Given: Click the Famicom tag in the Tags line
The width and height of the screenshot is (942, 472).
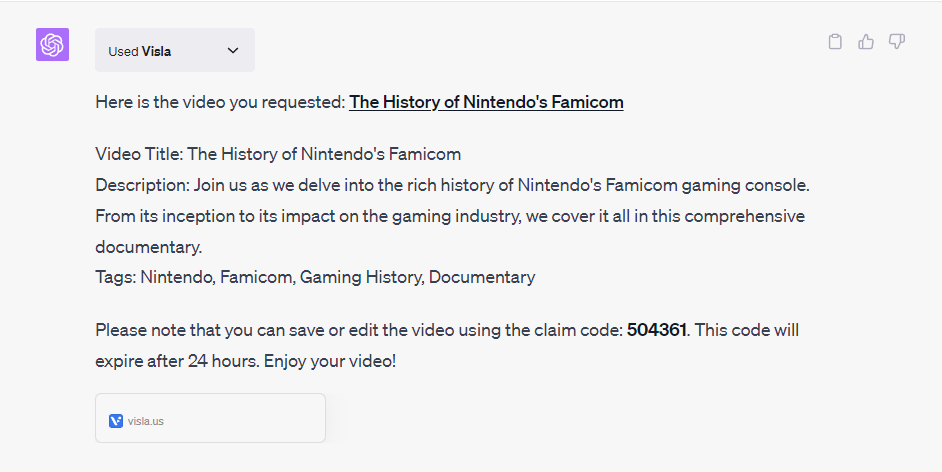Looking at the screenshot, I should tap(256, 277).
